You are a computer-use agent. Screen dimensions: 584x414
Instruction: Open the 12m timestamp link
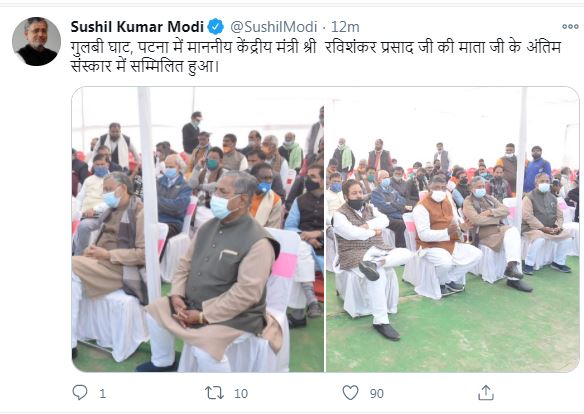pyautogui.click(x=345, y=27)
